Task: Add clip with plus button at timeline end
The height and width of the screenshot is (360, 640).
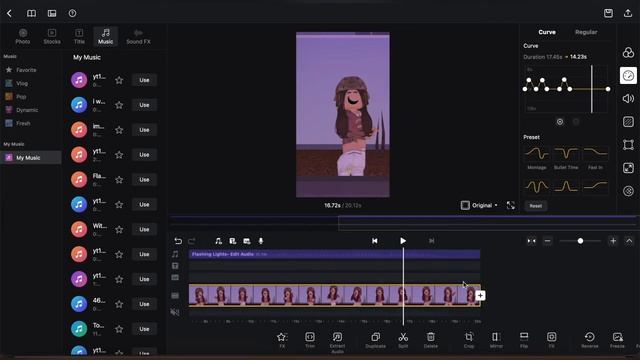Action: click(x=480, y=296)
